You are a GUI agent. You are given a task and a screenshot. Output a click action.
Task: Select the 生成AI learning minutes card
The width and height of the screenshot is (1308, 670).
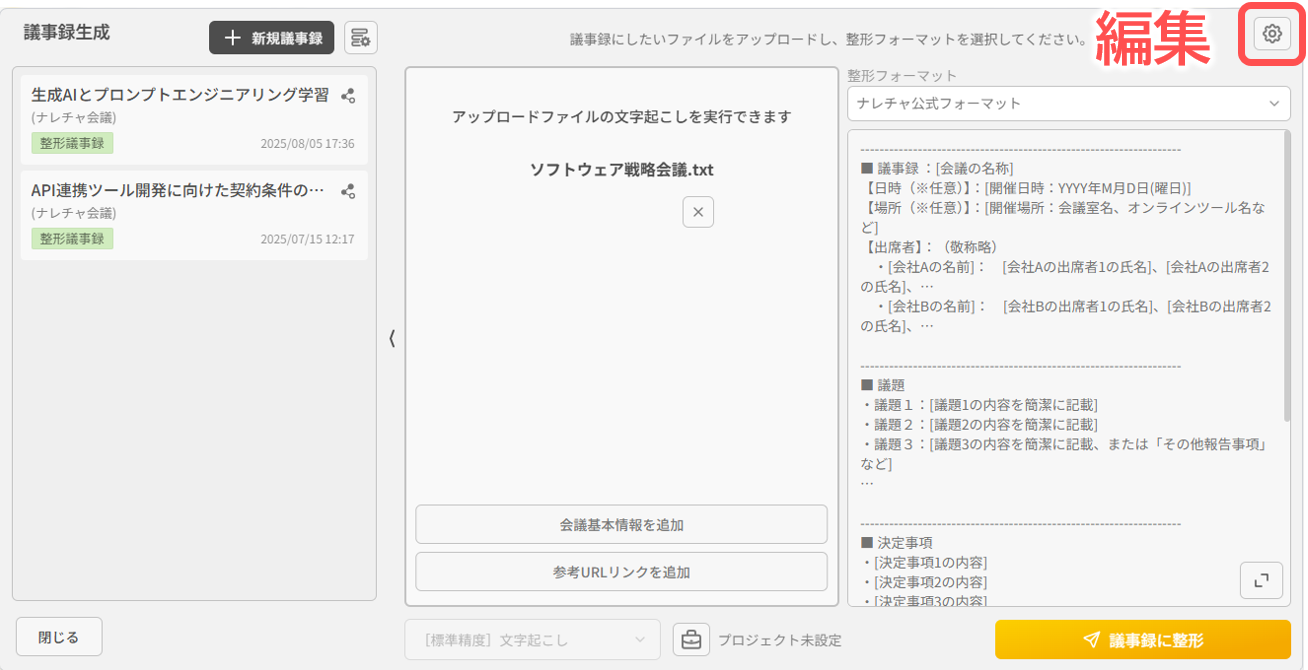(180, 118)
